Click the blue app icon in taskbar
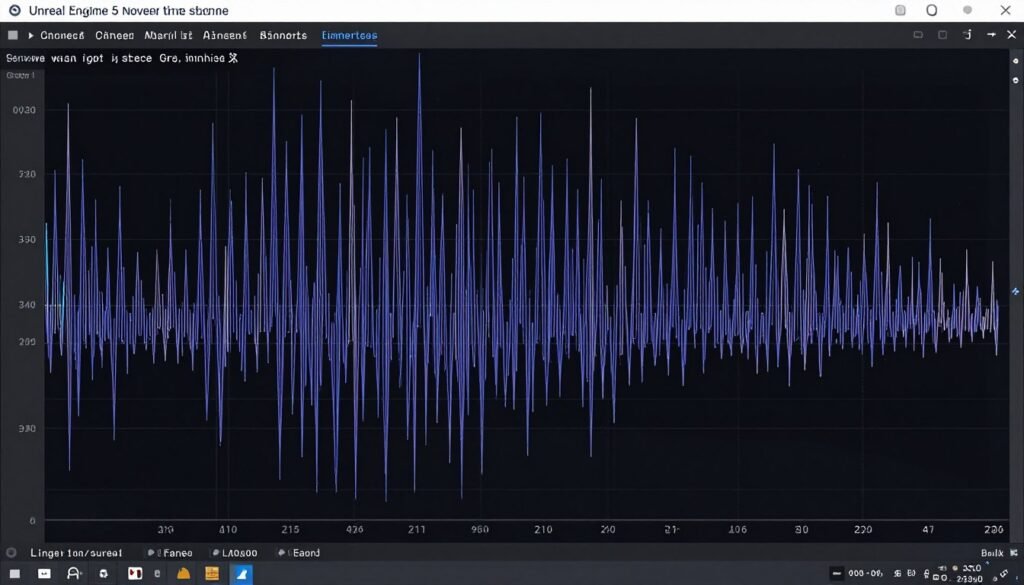 click(x=242, y=574)
